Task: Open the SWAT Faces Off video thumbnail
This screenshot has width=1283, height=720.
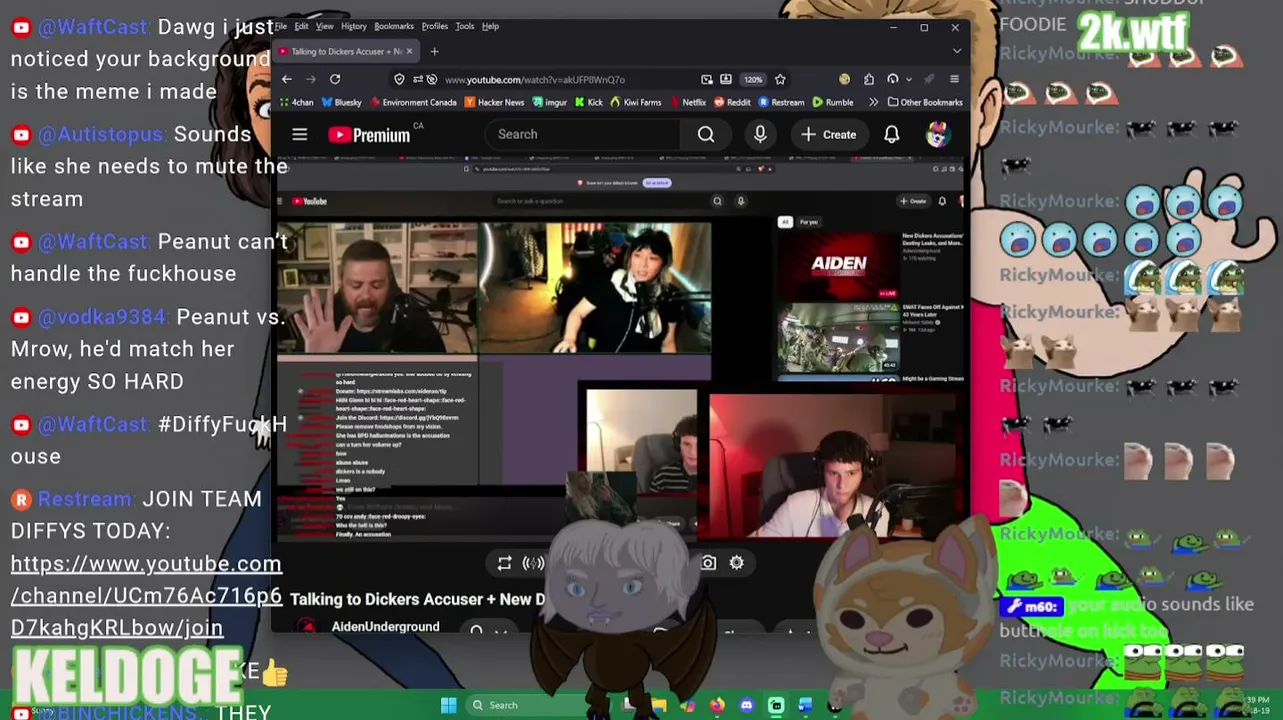Action: click(x=838, y=338)
